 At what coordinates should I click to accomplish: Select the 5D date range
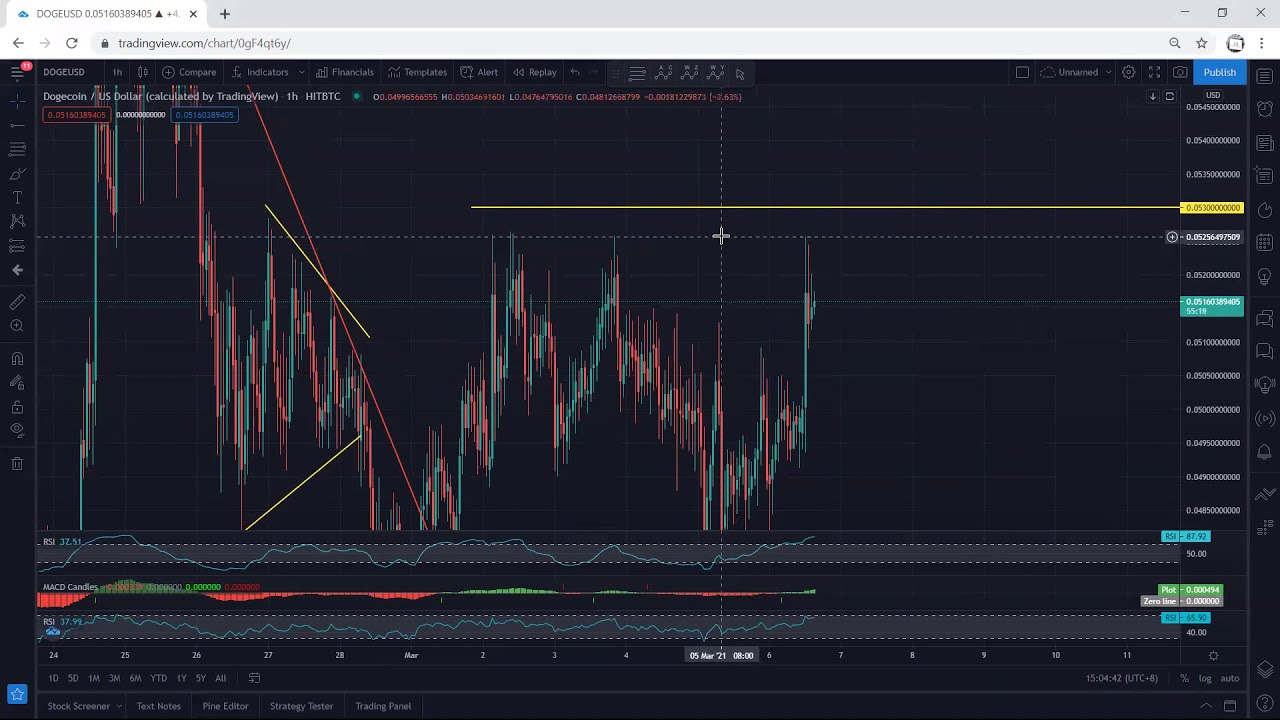coord(73,678)
